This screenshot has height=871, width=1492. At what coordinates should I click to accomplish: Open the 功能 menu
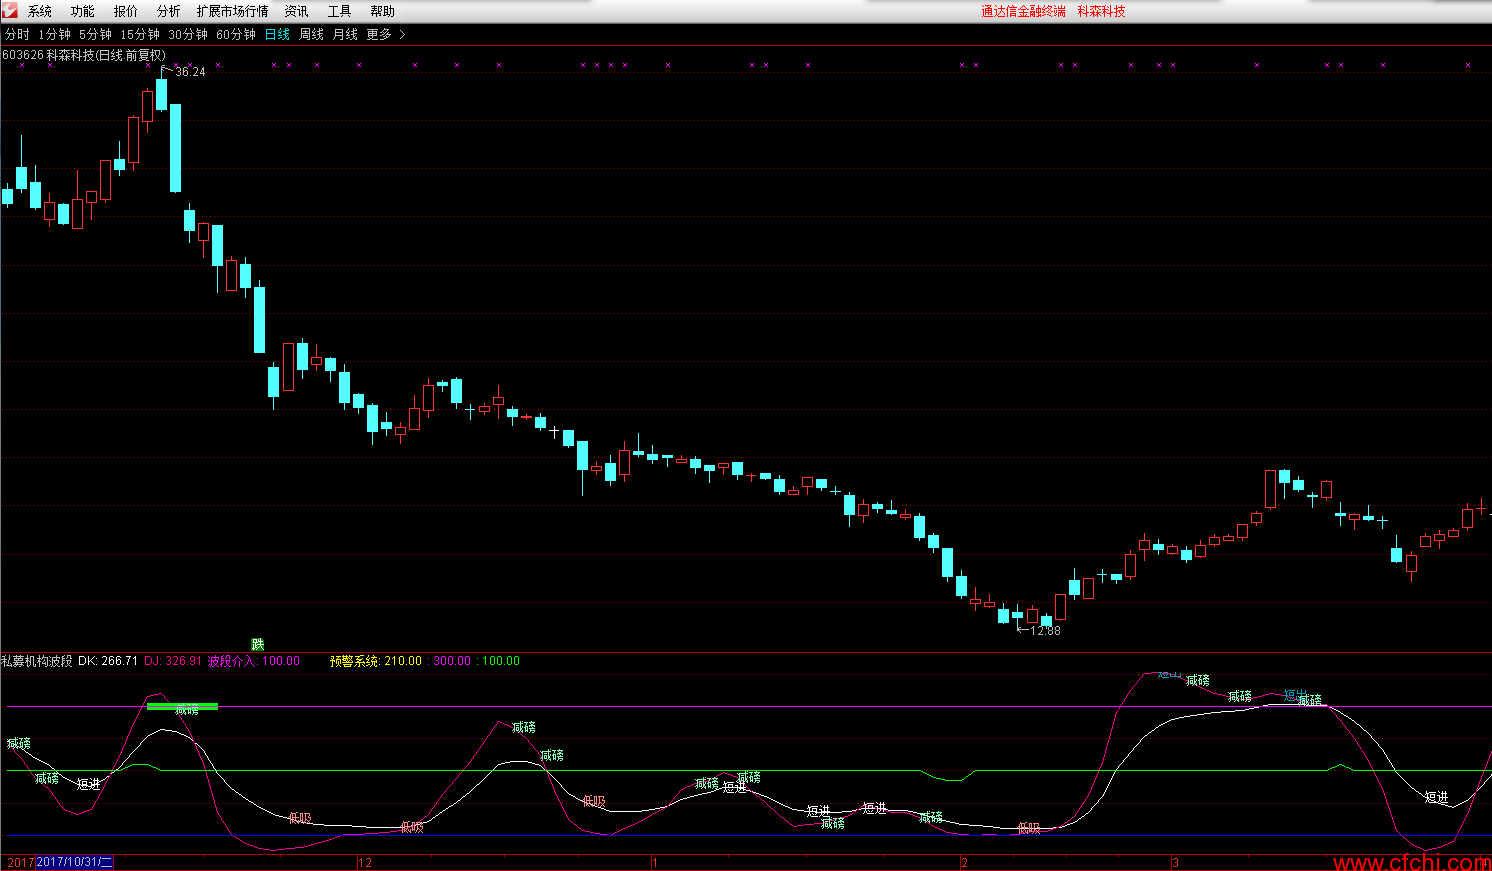pos(83,11)
